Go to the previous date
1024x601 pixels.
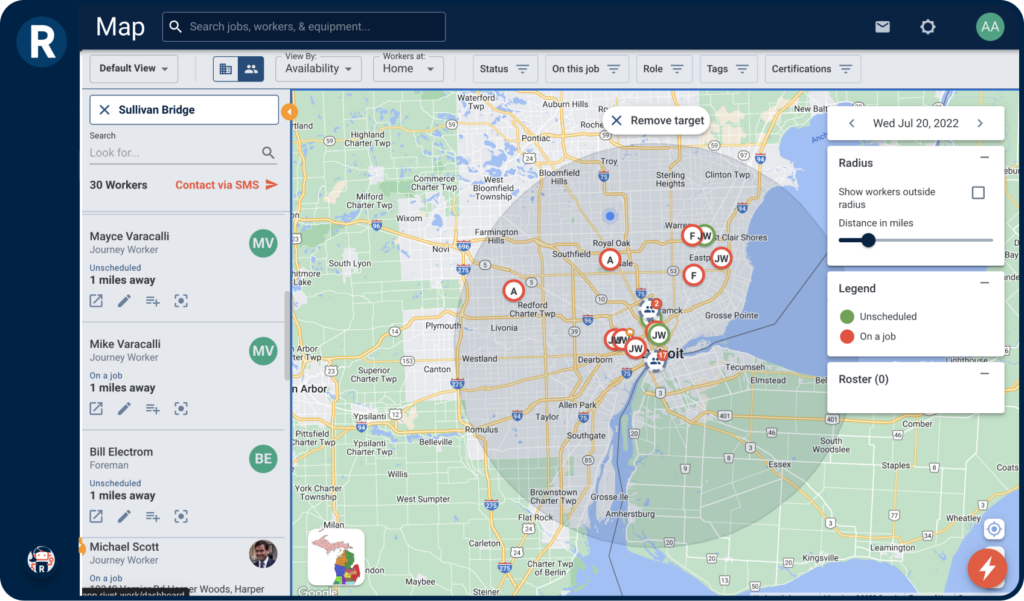(x=852, y=123)
